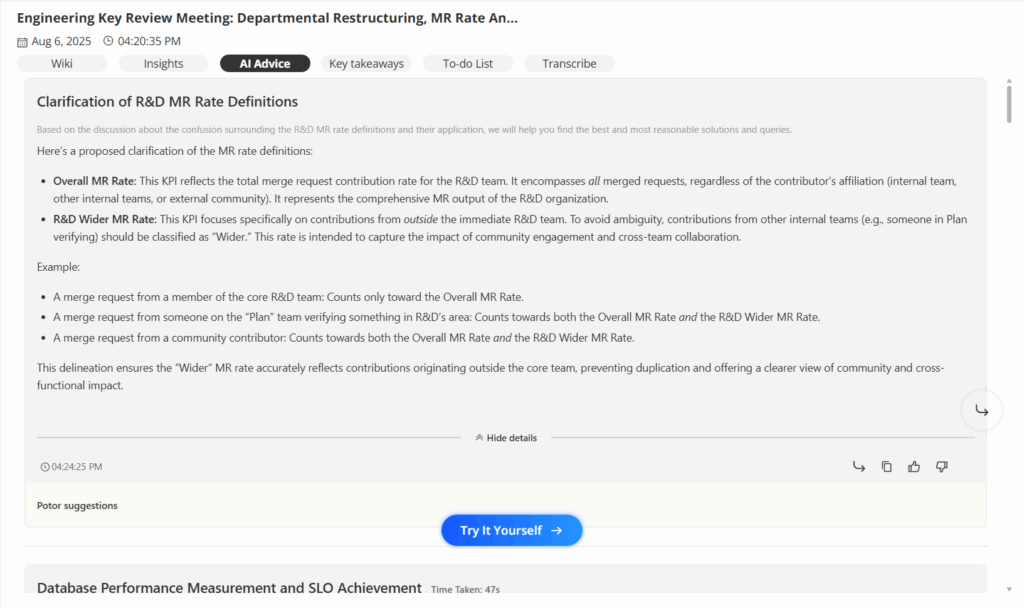Open the floating reply bubble on the right edge
Image resolution: width=1024 pixels, height=608 pixels.
pos(981,410)
